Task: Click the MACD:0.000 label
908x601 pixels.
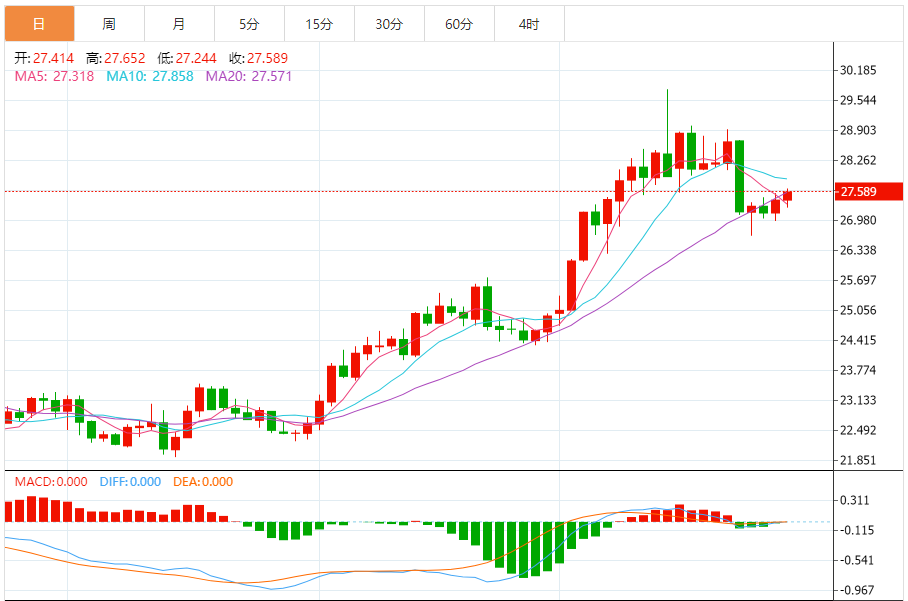Action: click(x=51, y=482)
